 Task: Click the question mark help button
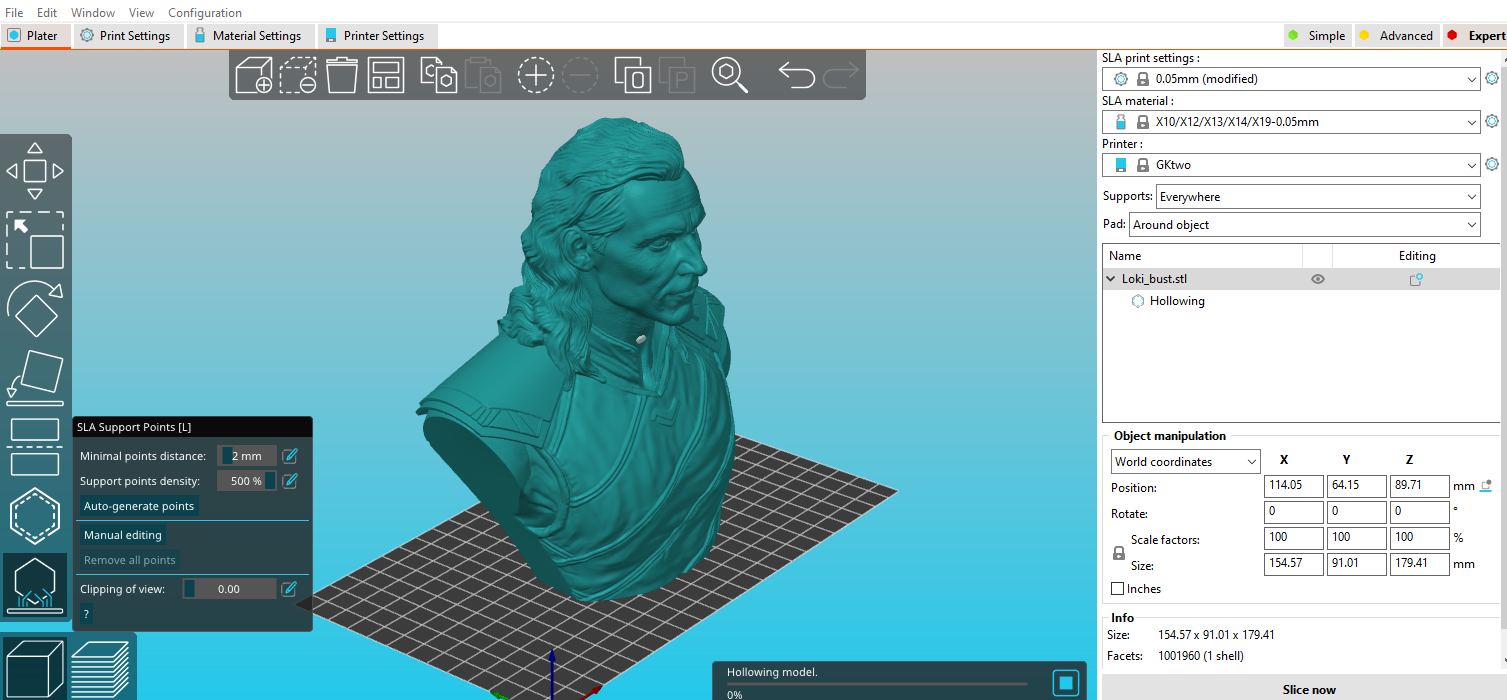(86, 614)
